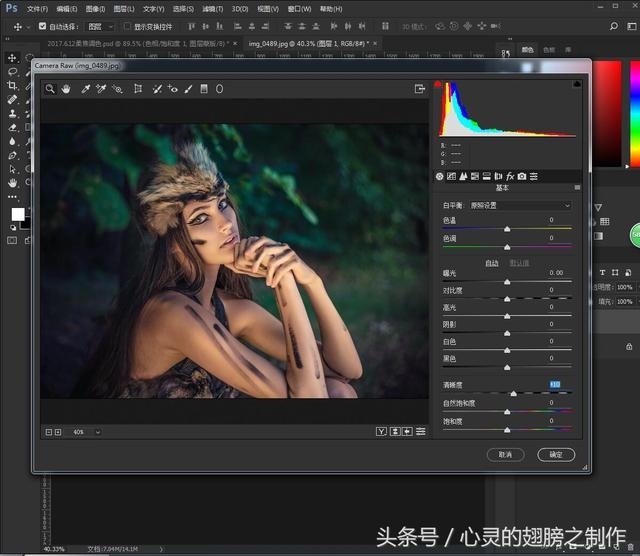640x556 pixels.
Task: Select Photoshop Move tool in toolbox
Action: click(x=12, y=58)
